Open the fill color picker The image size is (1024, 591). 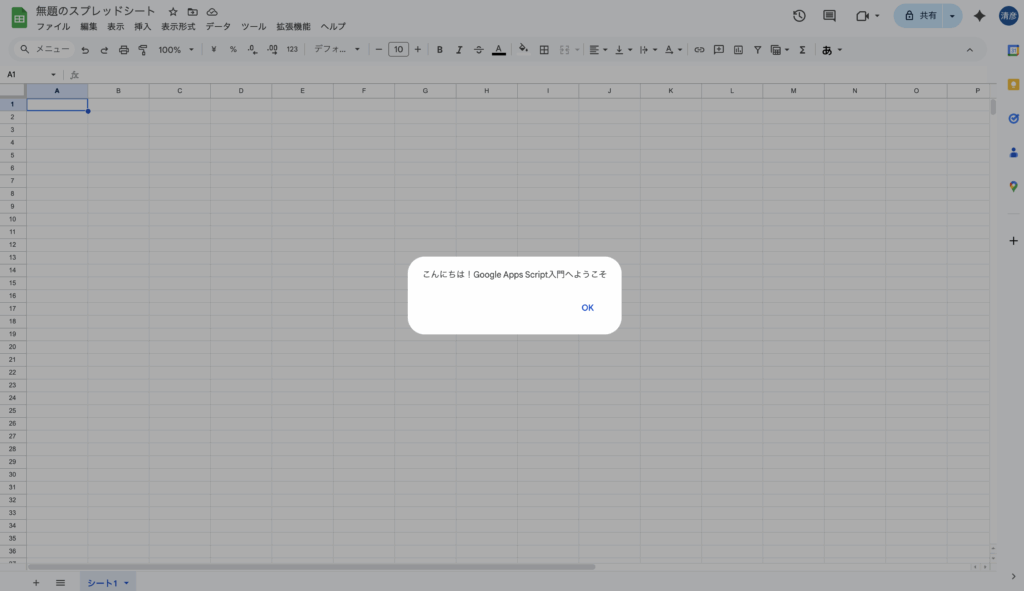[x=523, y=49]
